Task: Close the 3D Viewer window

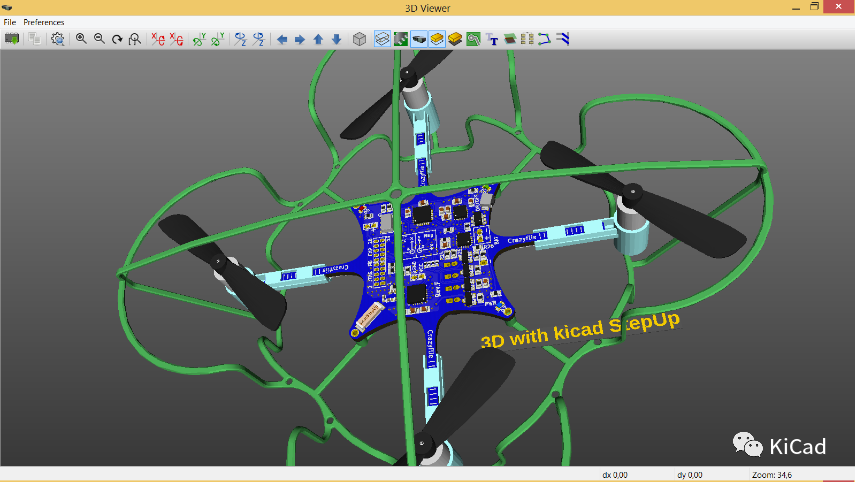Action: pyautogui.click(x=839, y=7)
